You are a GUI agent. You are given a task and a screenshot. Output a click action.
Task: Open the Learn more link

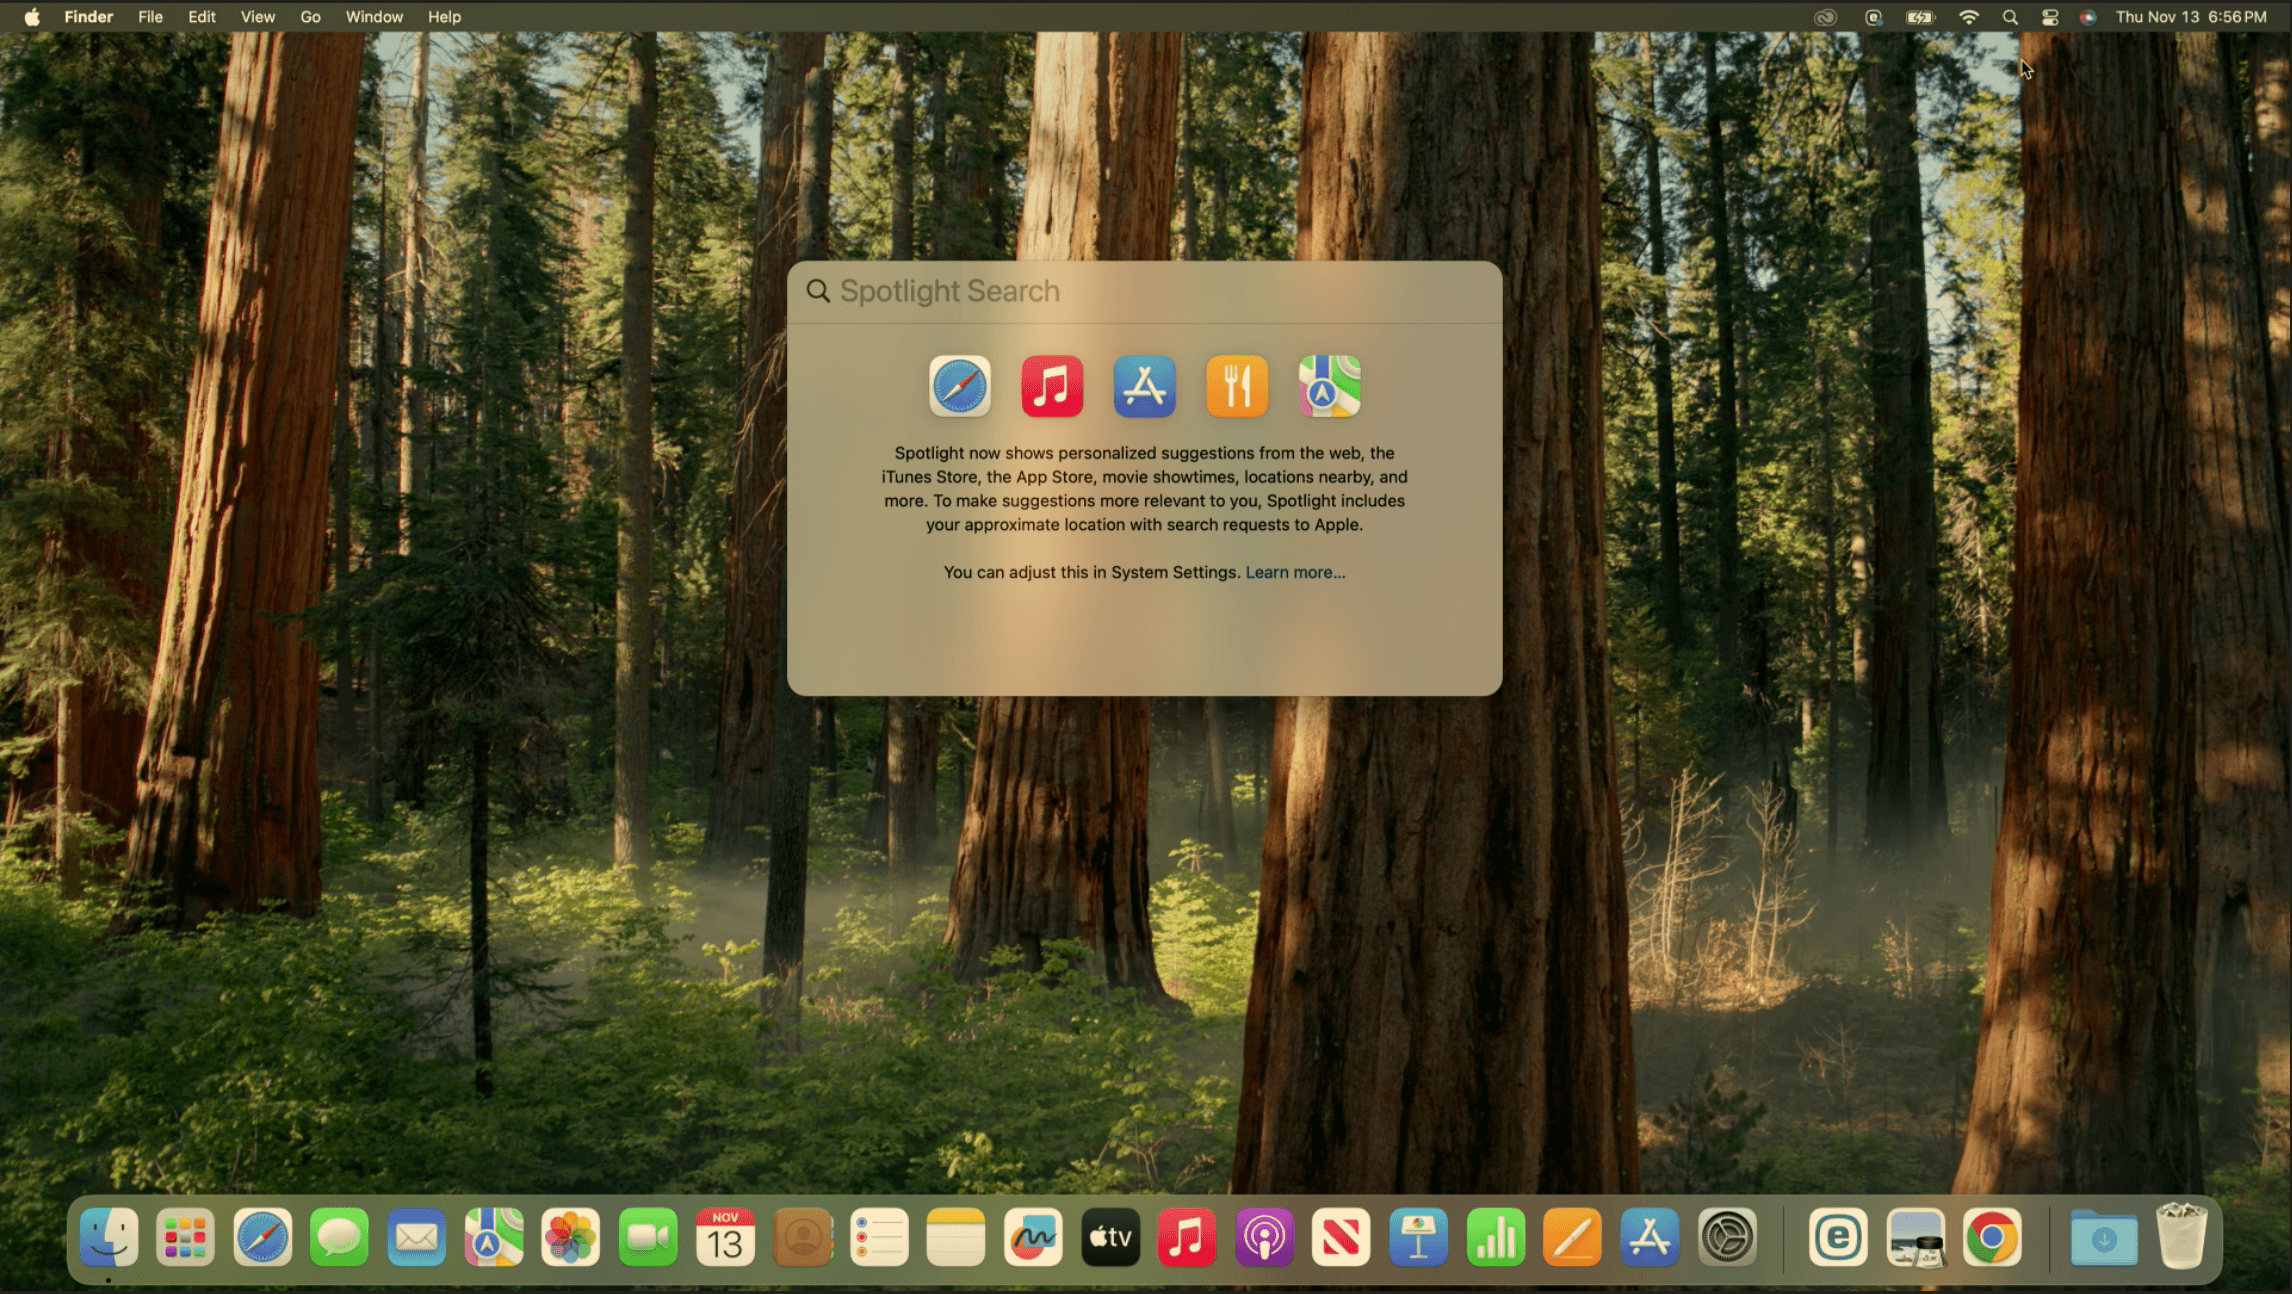(x=1295, y=572)
